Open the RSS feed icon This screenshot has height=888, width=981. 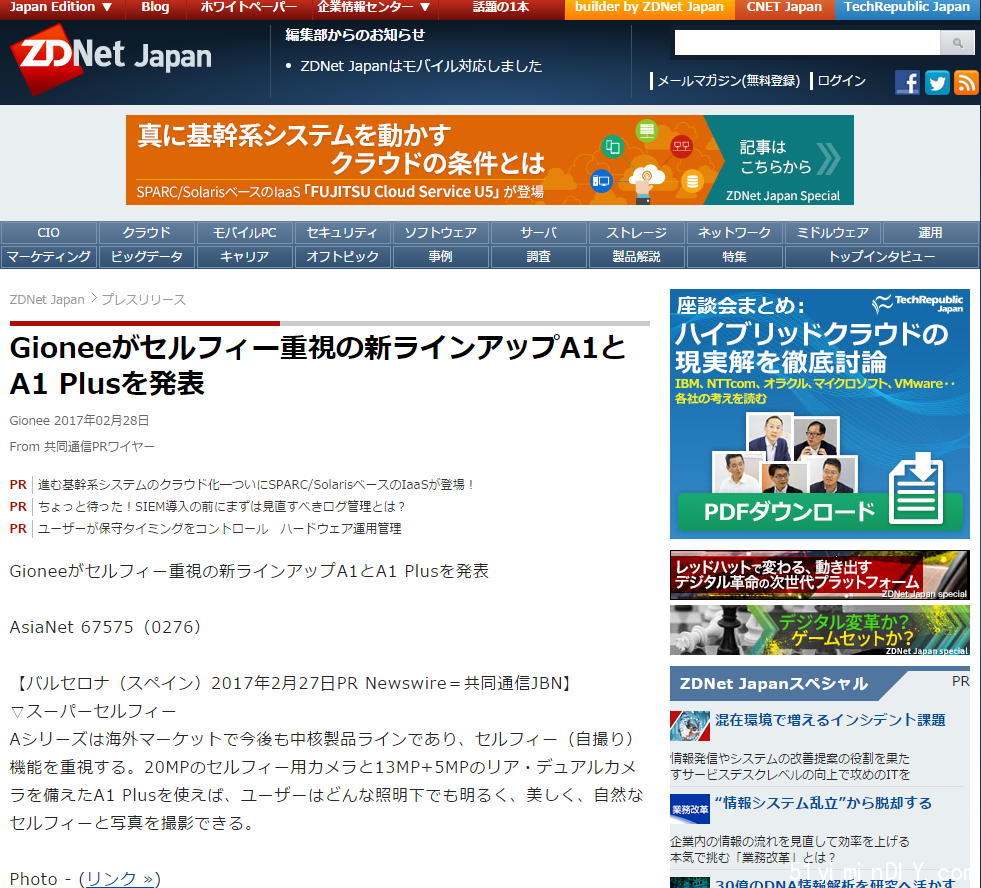[966, 82]
